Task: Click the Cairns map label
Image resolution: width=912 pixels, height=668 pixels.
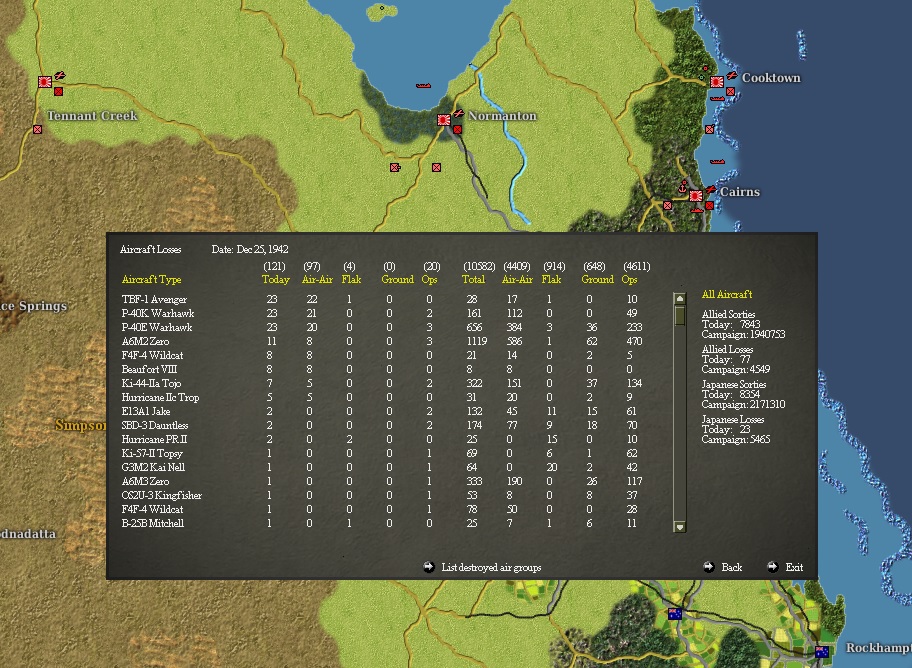Action: (740, 192)
